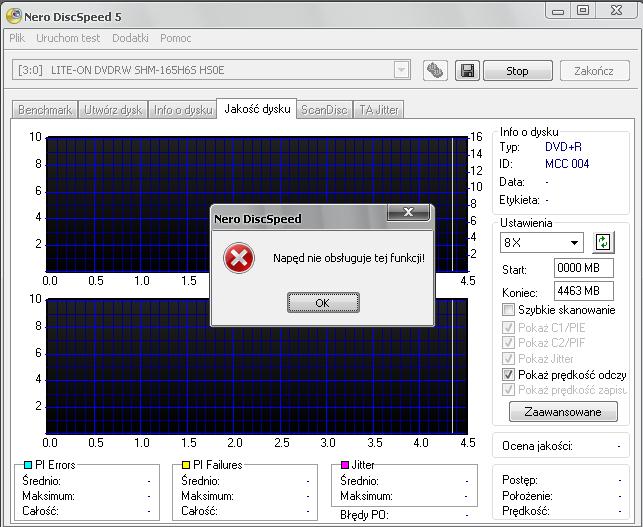Click the MCC 004 disc ID value
The image size is (643, 527).
tap(567, 164)
